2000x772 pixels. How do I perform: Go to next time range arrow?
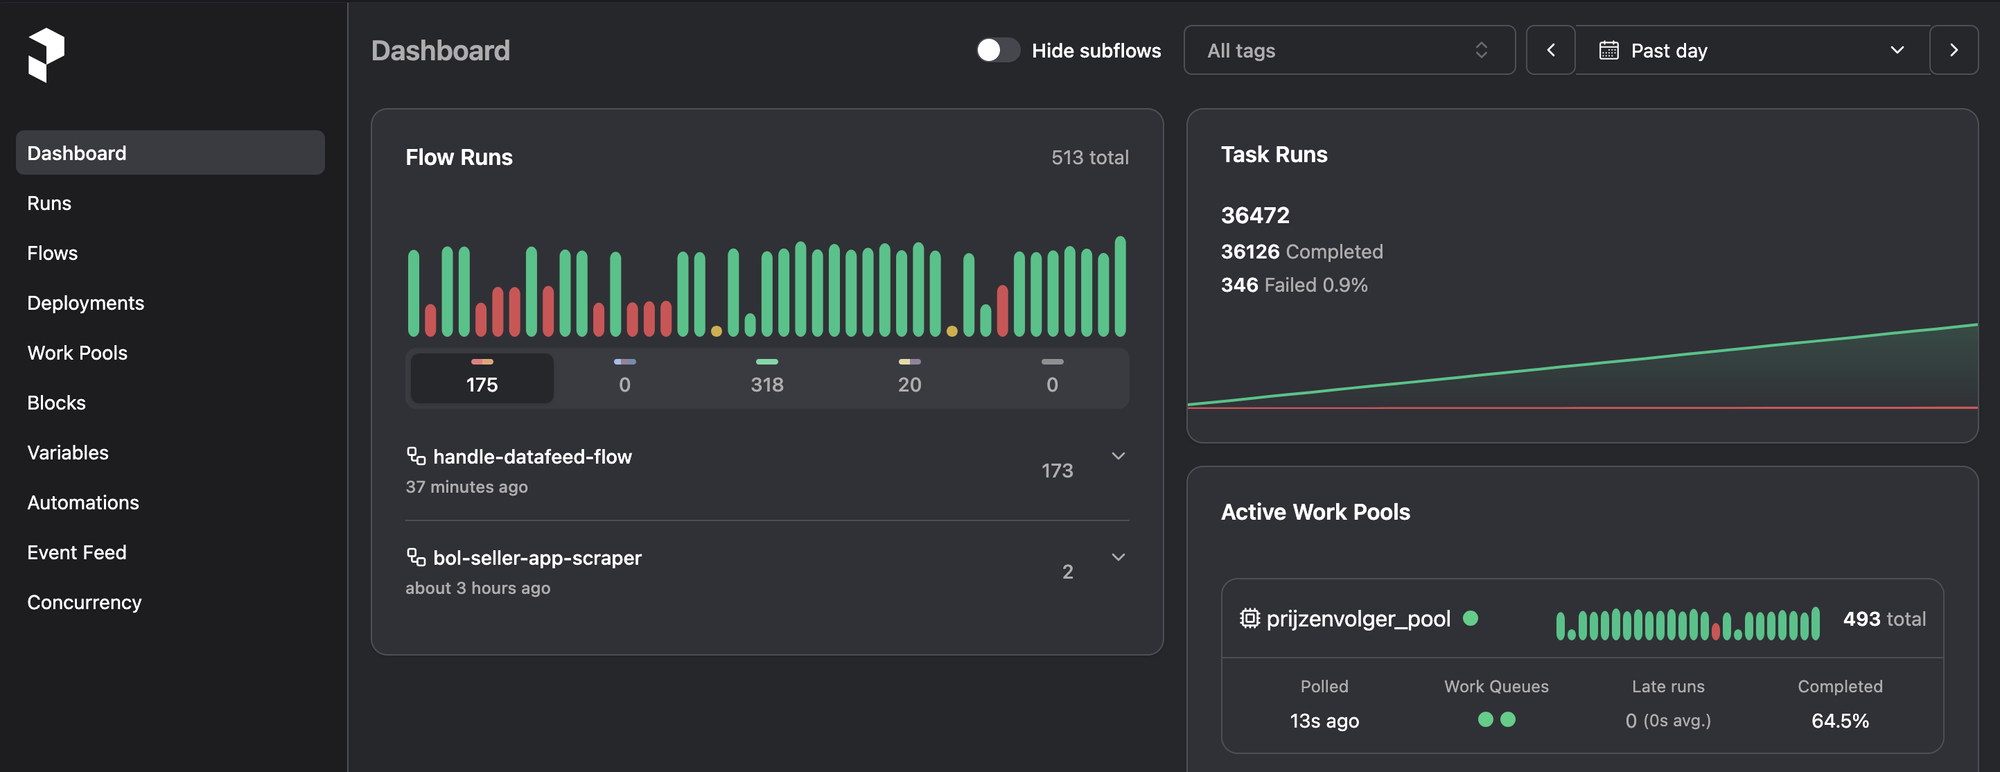(1954, 50)
